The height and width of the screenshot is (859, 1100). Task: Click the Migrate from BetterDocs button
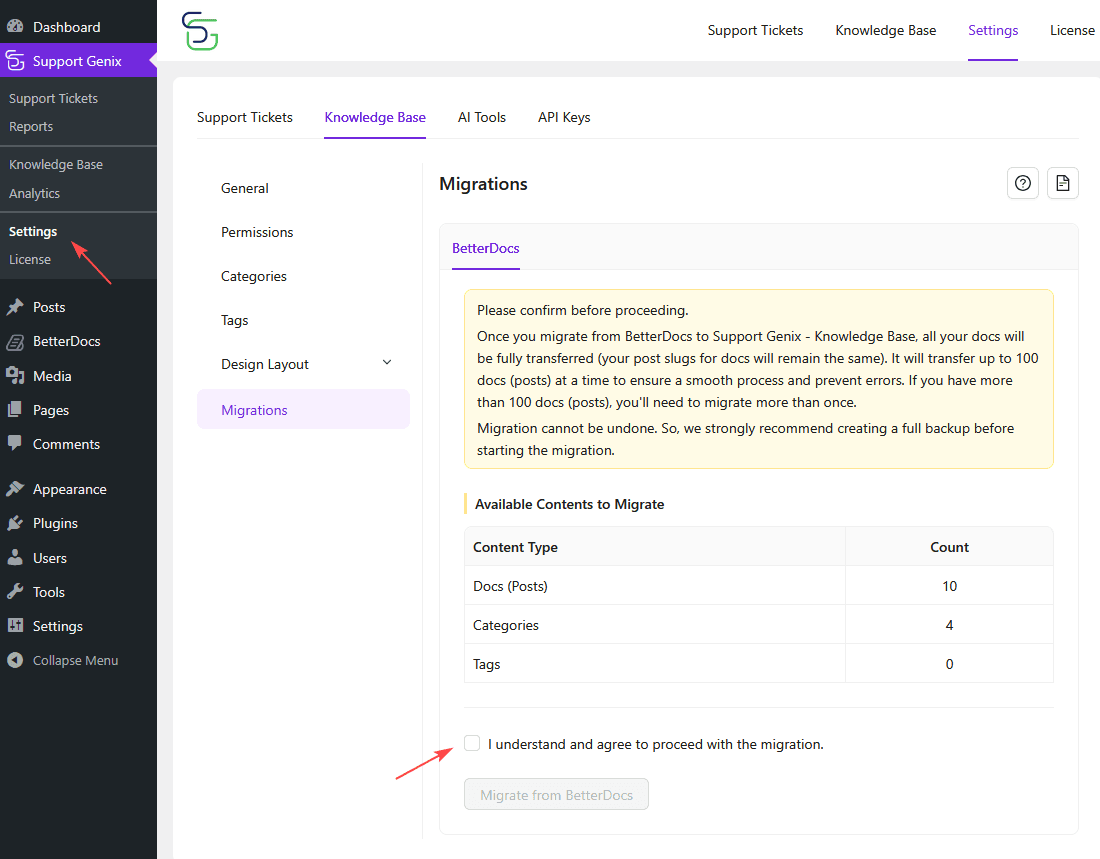[556, 793]
